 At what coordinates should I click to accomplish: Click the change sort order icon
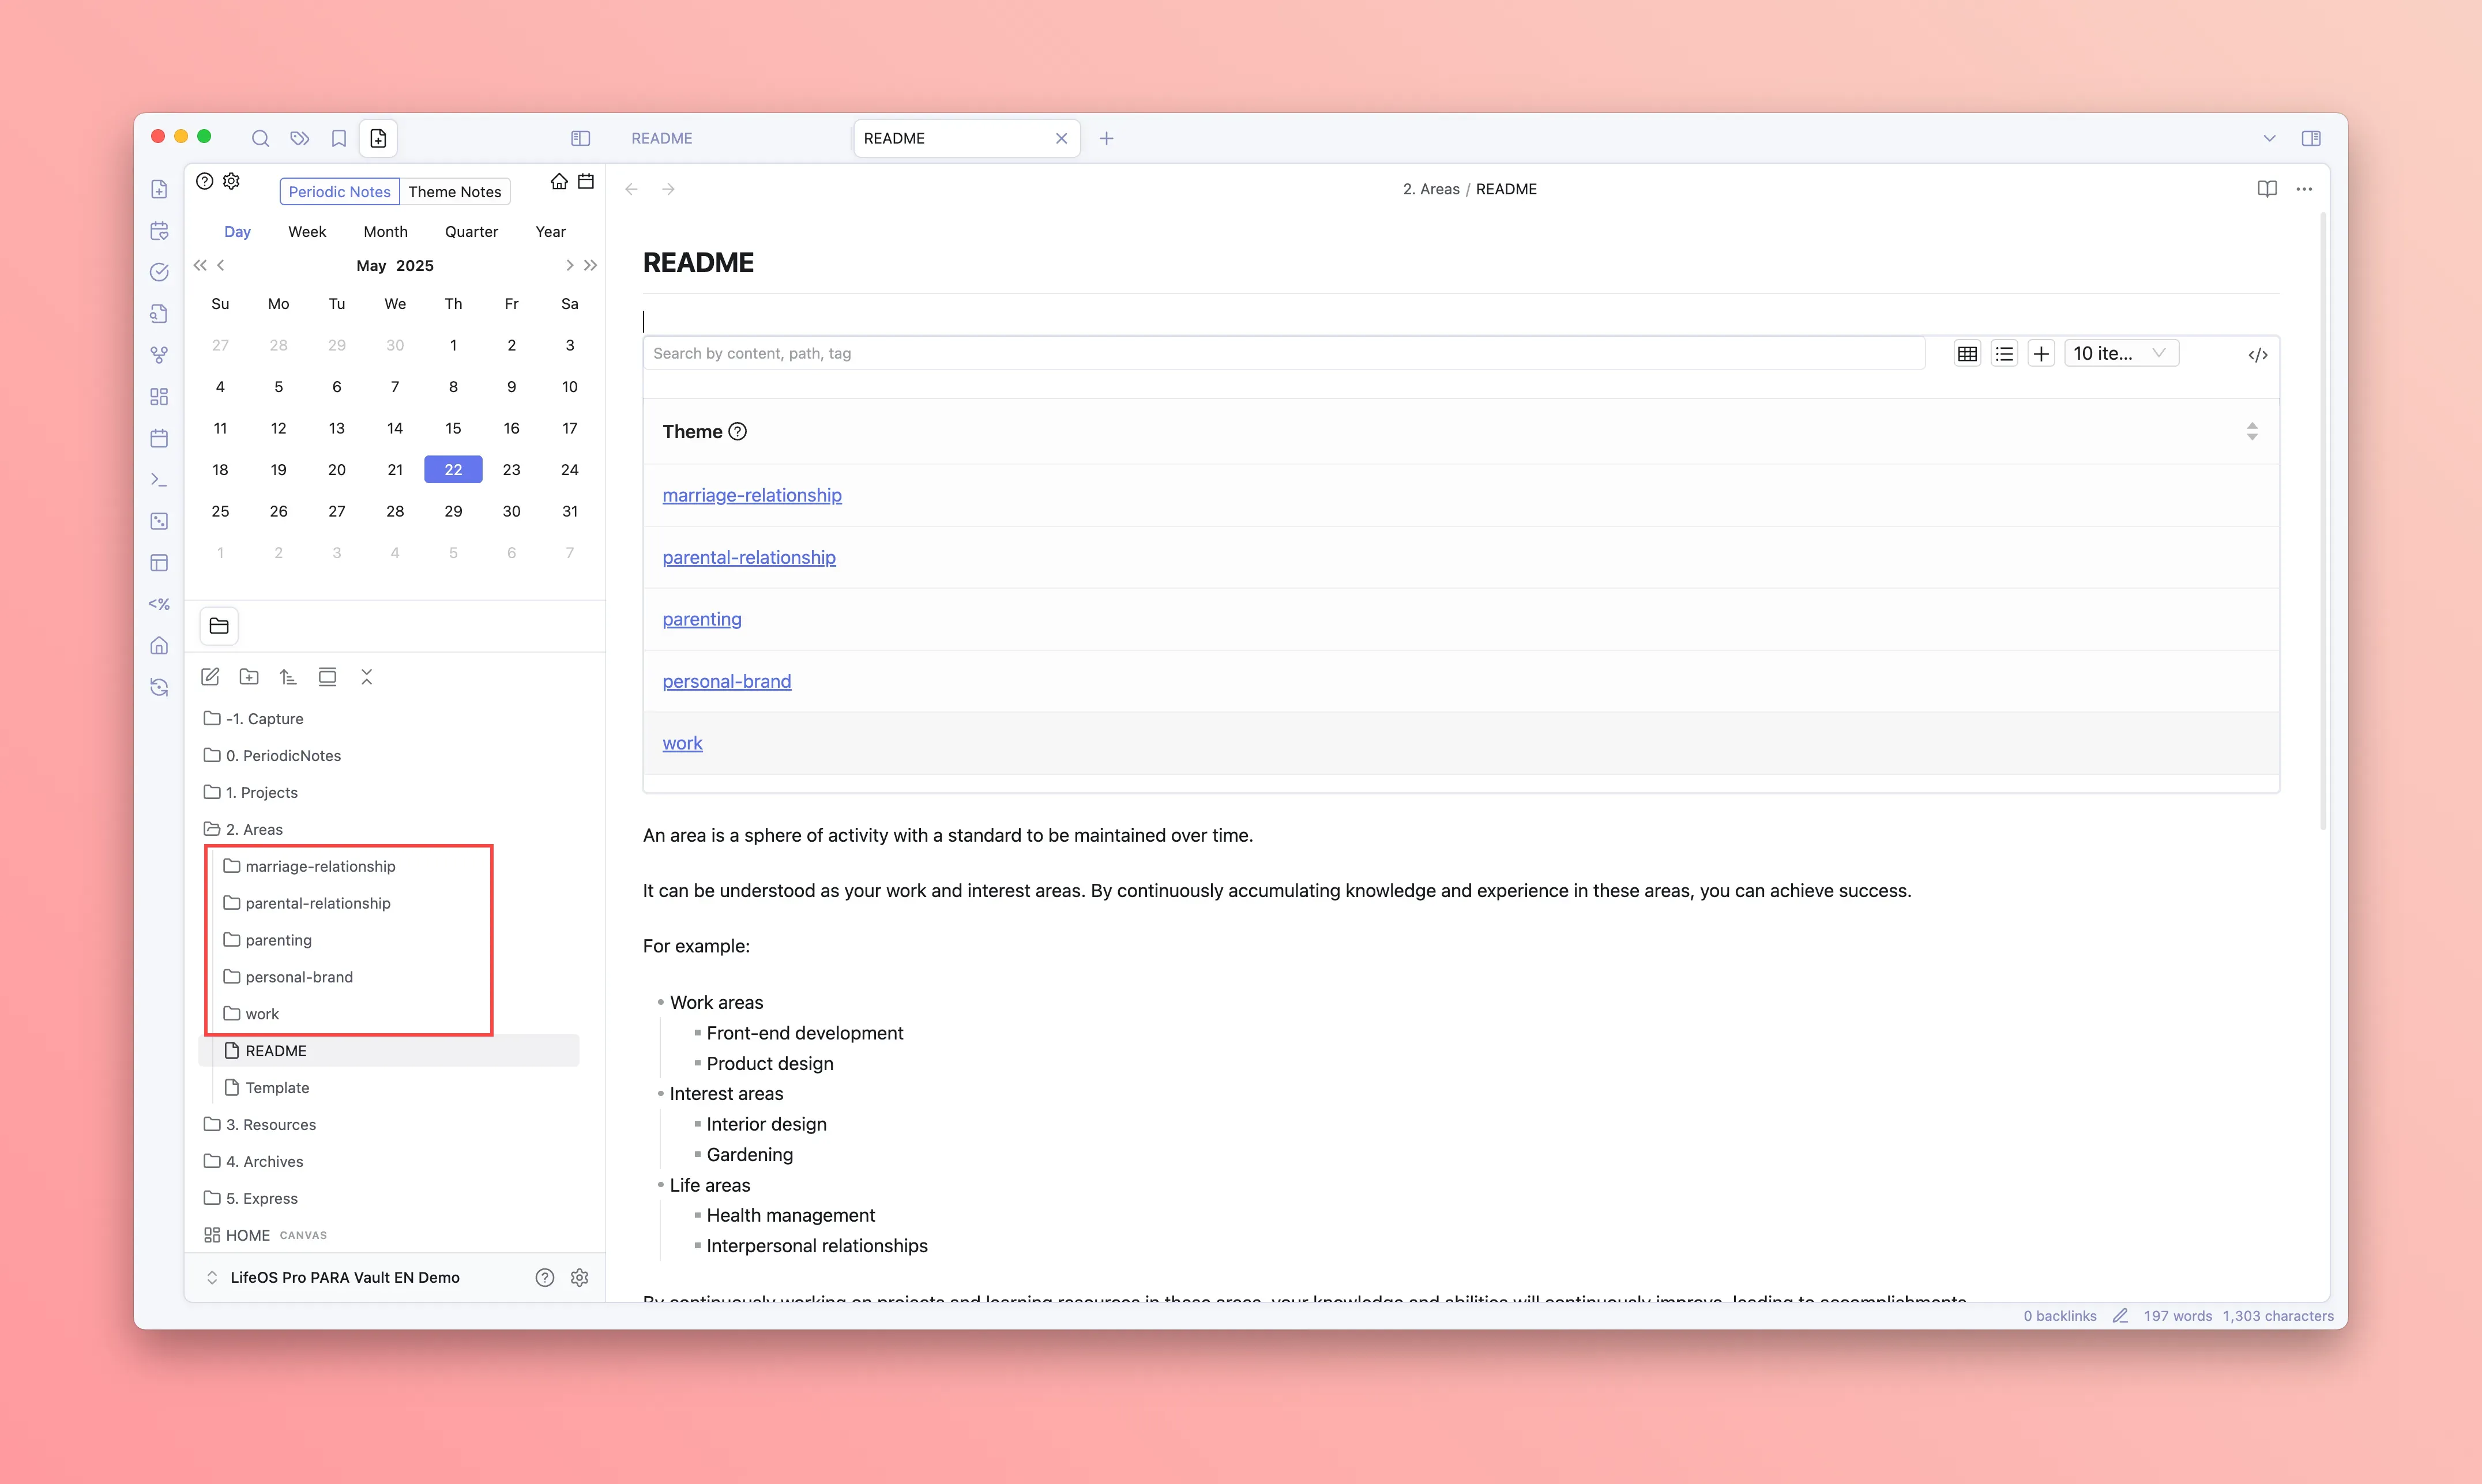[288, 677]
